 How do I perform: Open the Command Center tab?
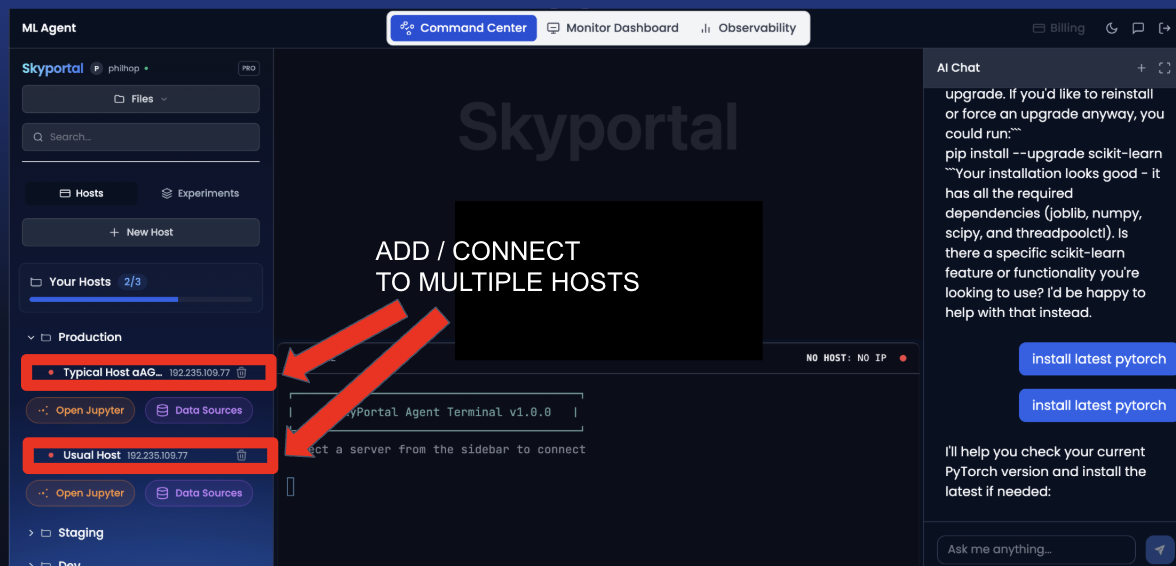(464, 28)
